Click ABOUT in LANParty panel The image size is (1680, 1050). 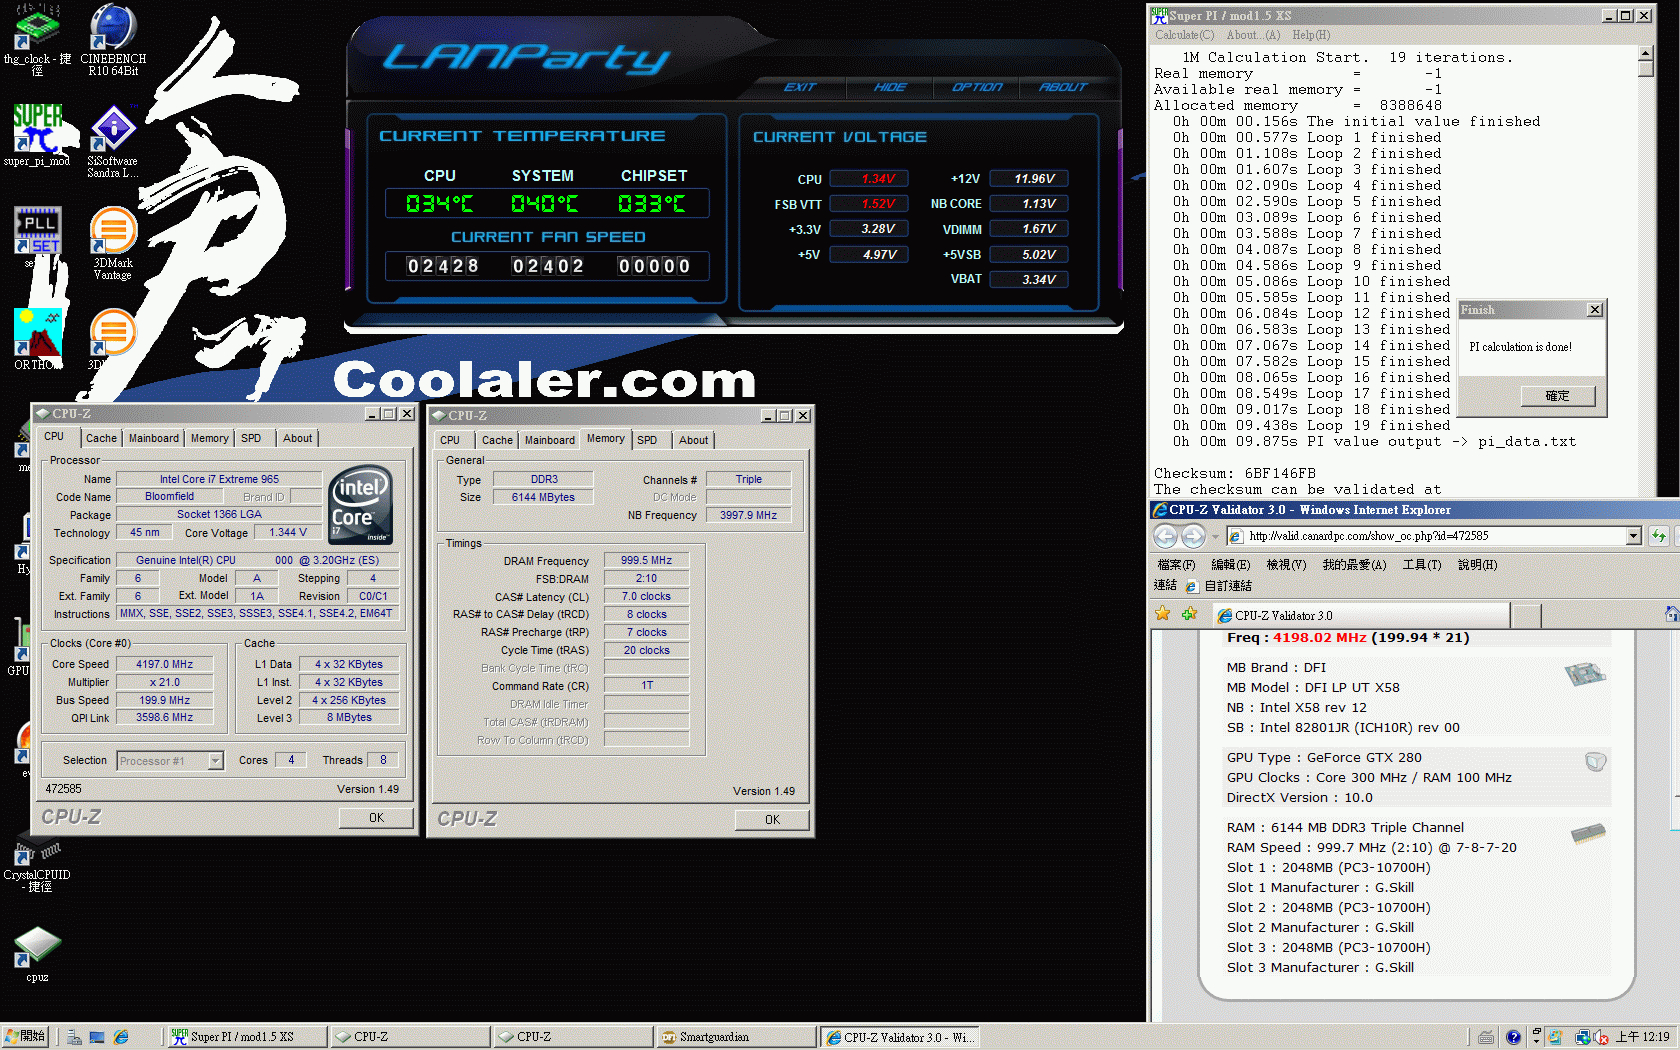(x=1063, y=87)
